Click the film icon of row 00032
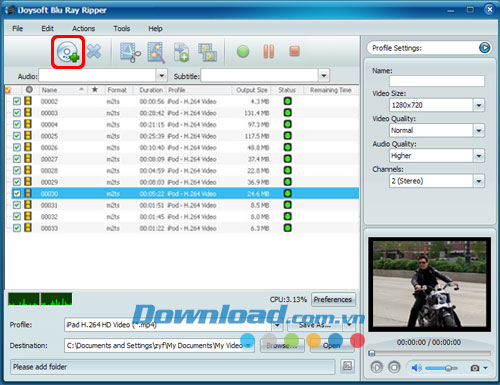The width and height of the screenshot is (500, 385). (x=28, y=216)
